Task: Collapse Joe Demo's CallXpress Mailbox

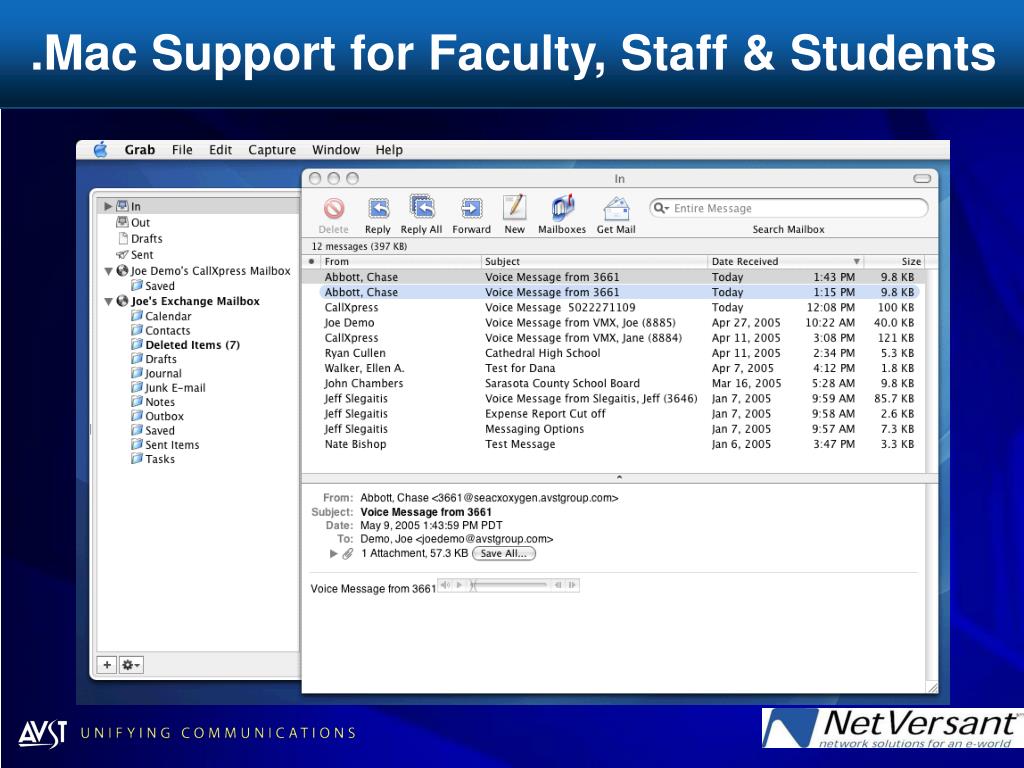Action: point(108,271)
